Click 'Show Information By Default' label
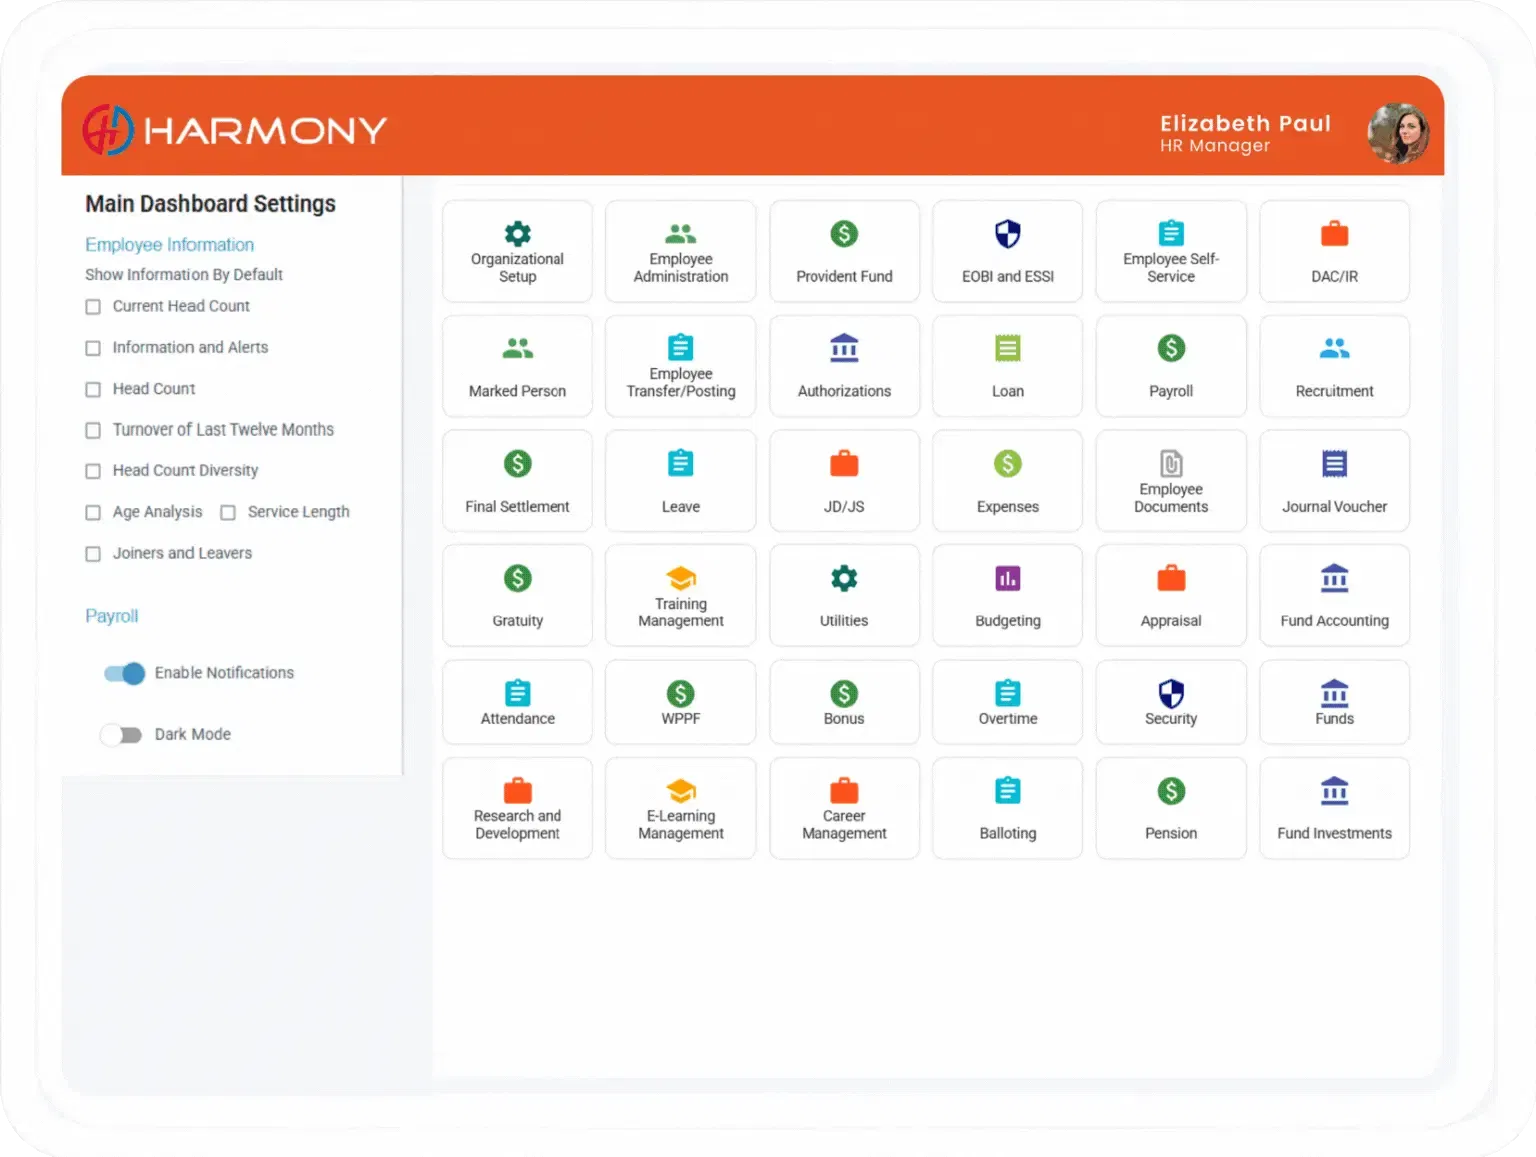Screen dimensions: 1536x1157 point(184,274)
